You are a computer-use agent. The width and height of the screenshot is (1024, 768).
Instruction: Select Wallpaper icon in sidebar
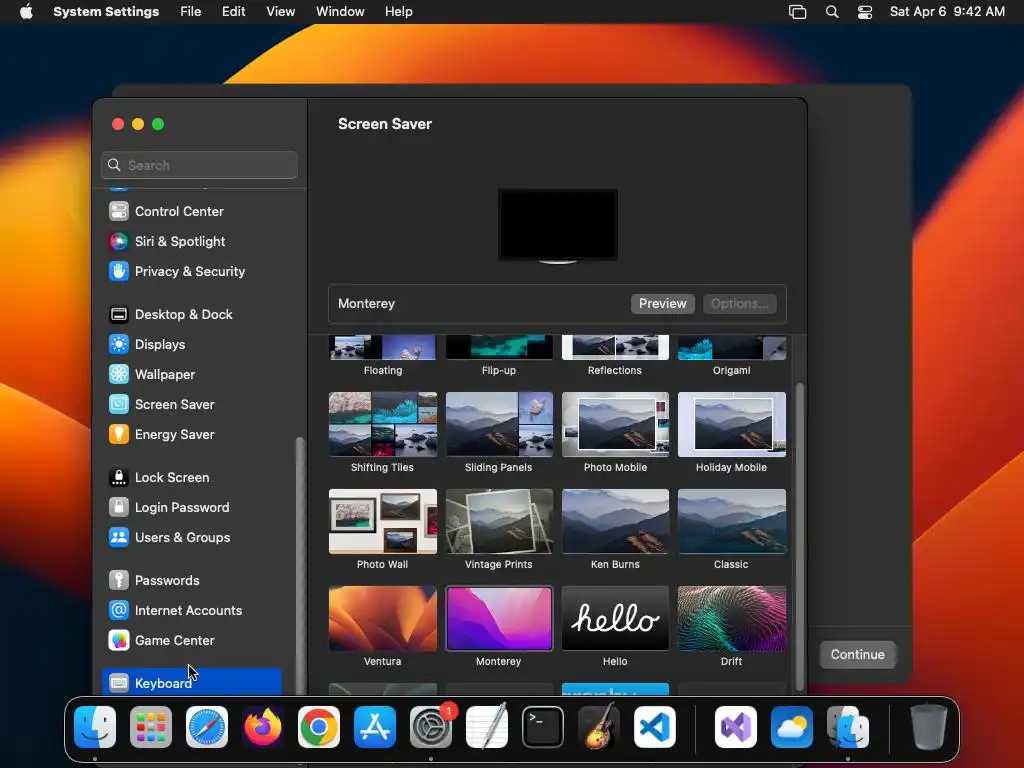click(119, 375)
